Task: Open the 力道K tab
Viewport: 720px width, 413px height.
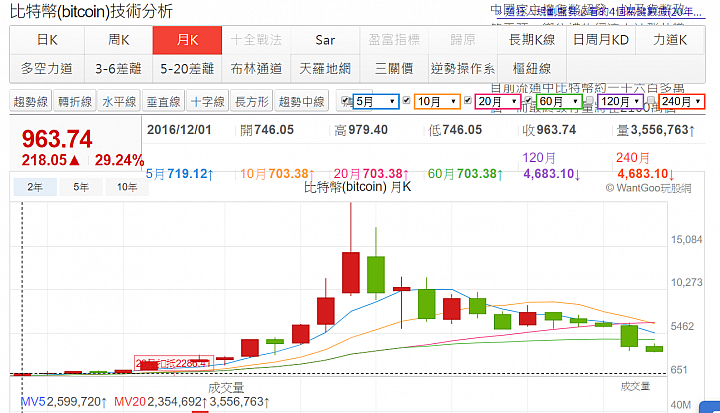Action: (670, 40)
